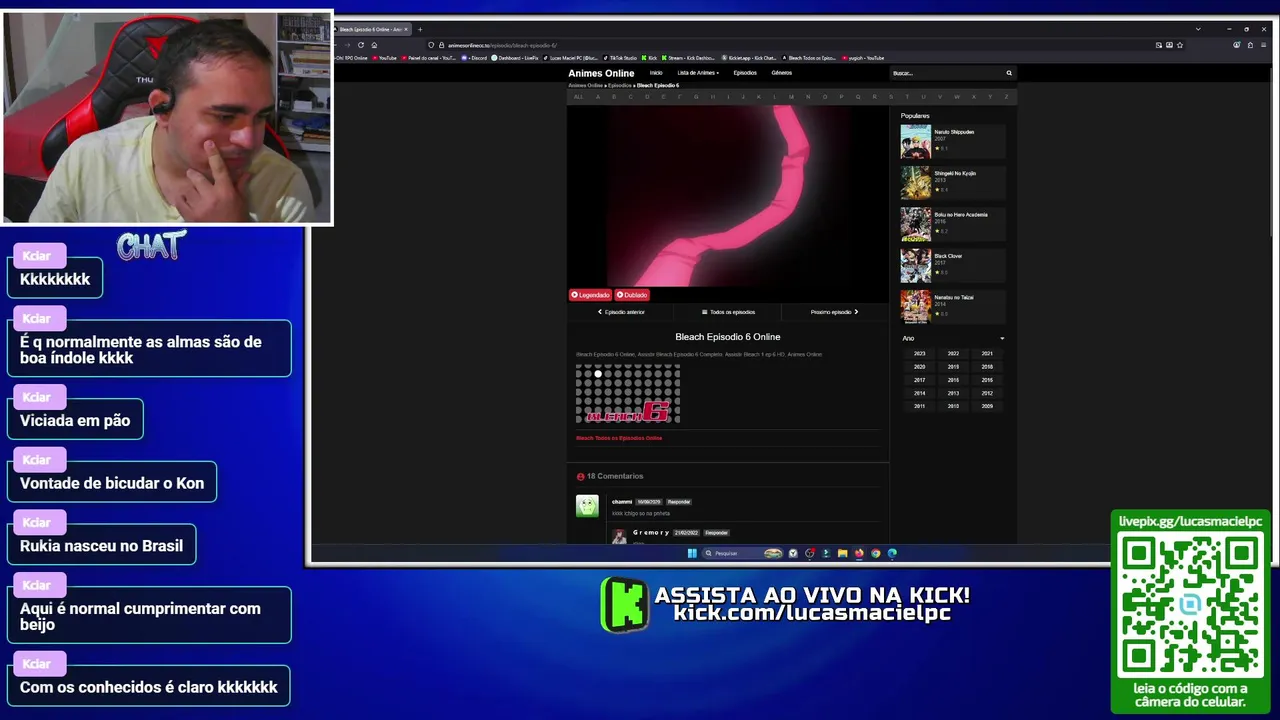Select the ALL alphabet filter
The height and width of the screenshot is (720, 1280).
click(x=578, y=97)
